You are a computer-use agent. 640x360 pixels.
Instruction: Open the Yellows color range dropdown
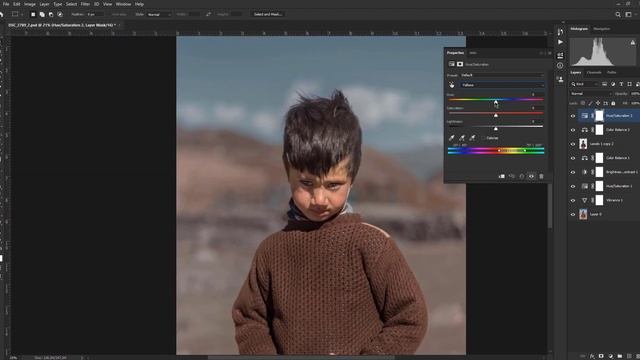coord(502,85)
